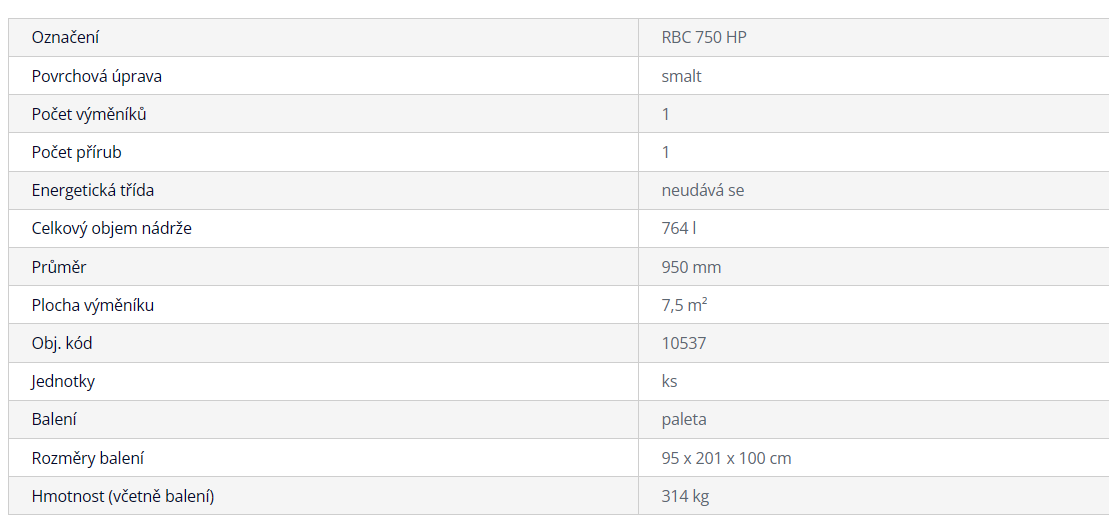Screen dimensions: 1109x524
Task: Click the "Energetická třída" label
Action: [x=92, y=190]
